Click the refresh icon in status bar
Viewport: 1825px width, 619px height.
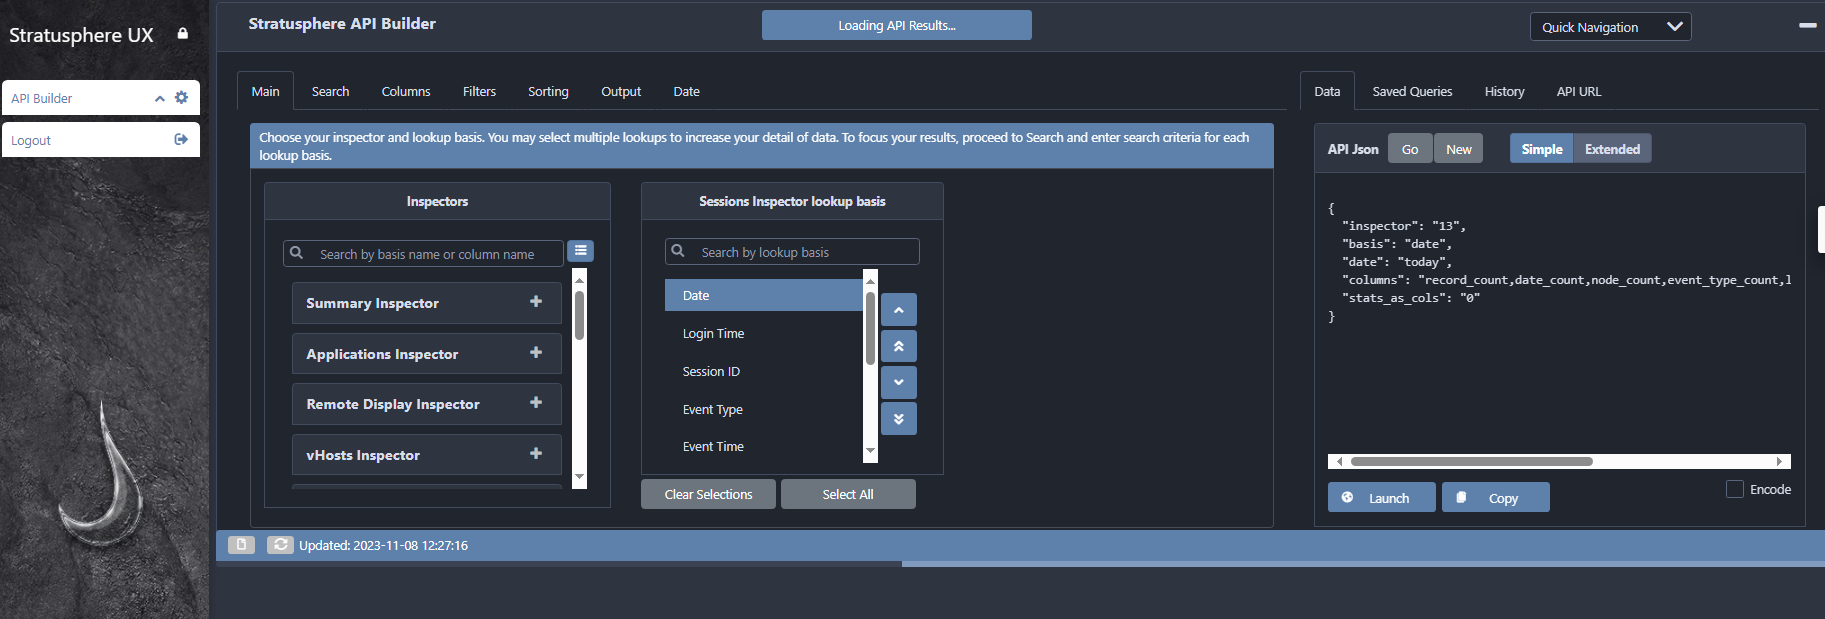click(281, 545)
